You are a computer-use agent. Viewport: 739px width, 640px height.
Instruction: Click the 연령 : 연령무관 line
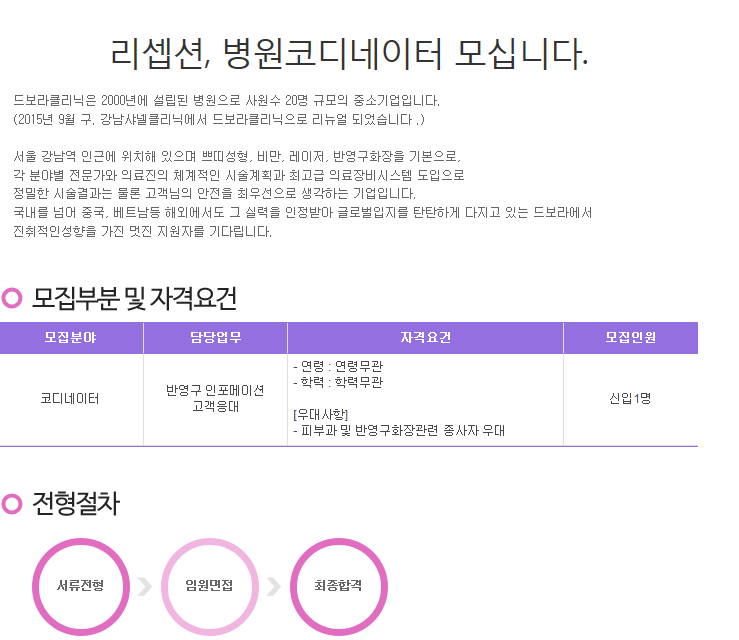(x=338, y=366)
